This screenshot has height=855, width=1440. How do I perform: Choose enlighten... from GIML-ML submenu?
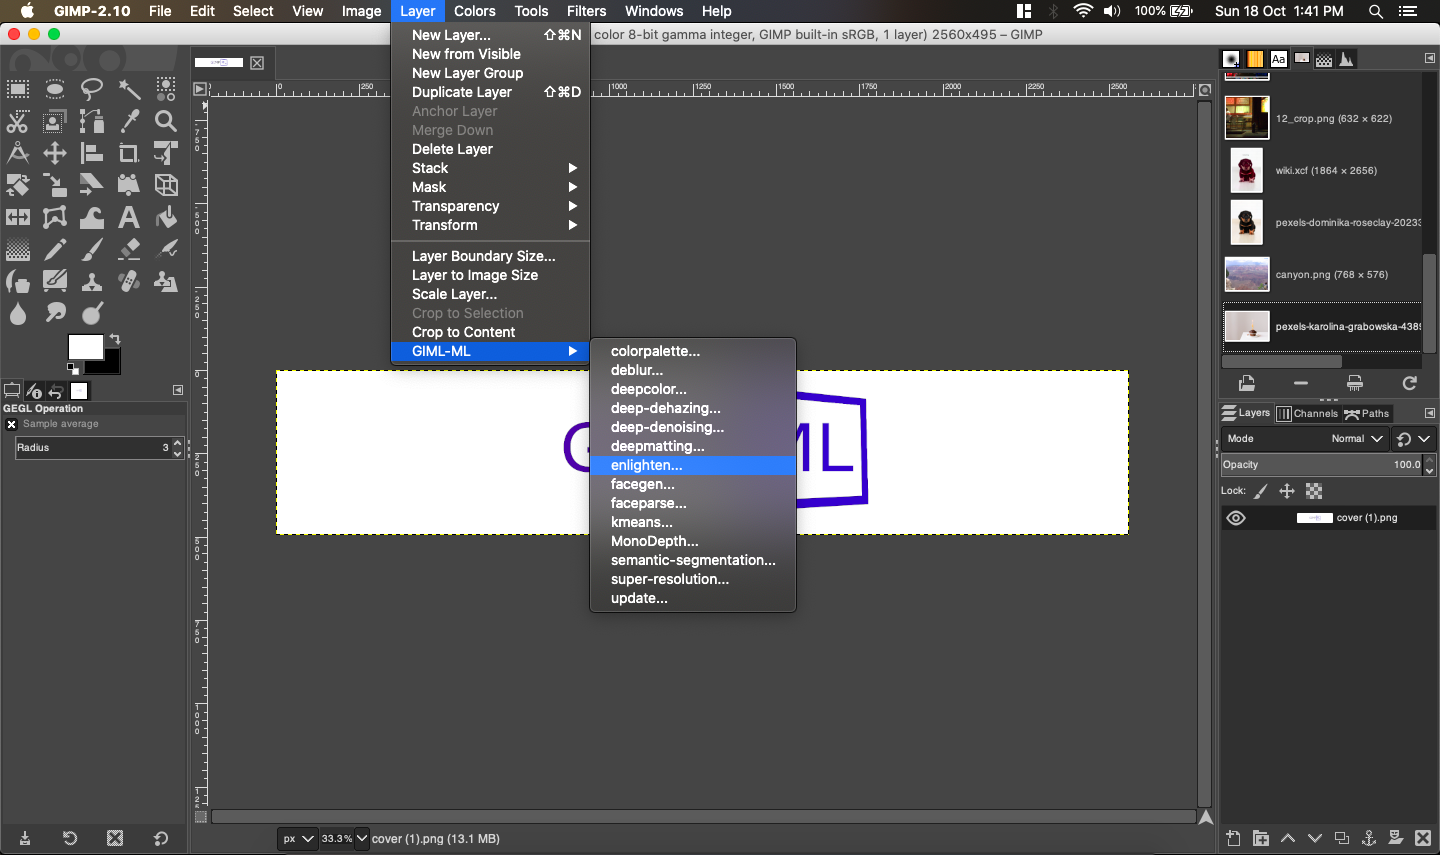pyautogui.click(x=646, y=465)
